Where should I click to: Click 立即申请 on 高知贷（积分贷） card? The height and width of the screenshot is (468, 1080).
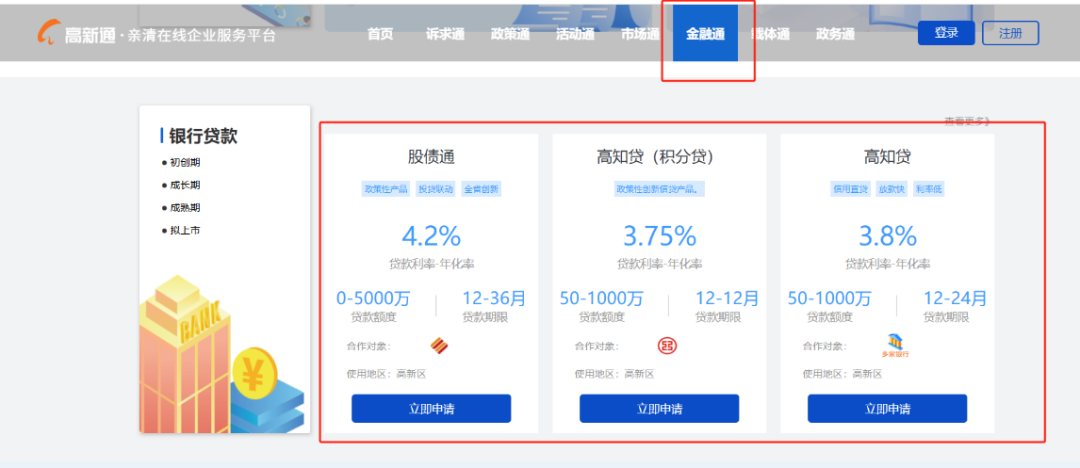point(659,409)
